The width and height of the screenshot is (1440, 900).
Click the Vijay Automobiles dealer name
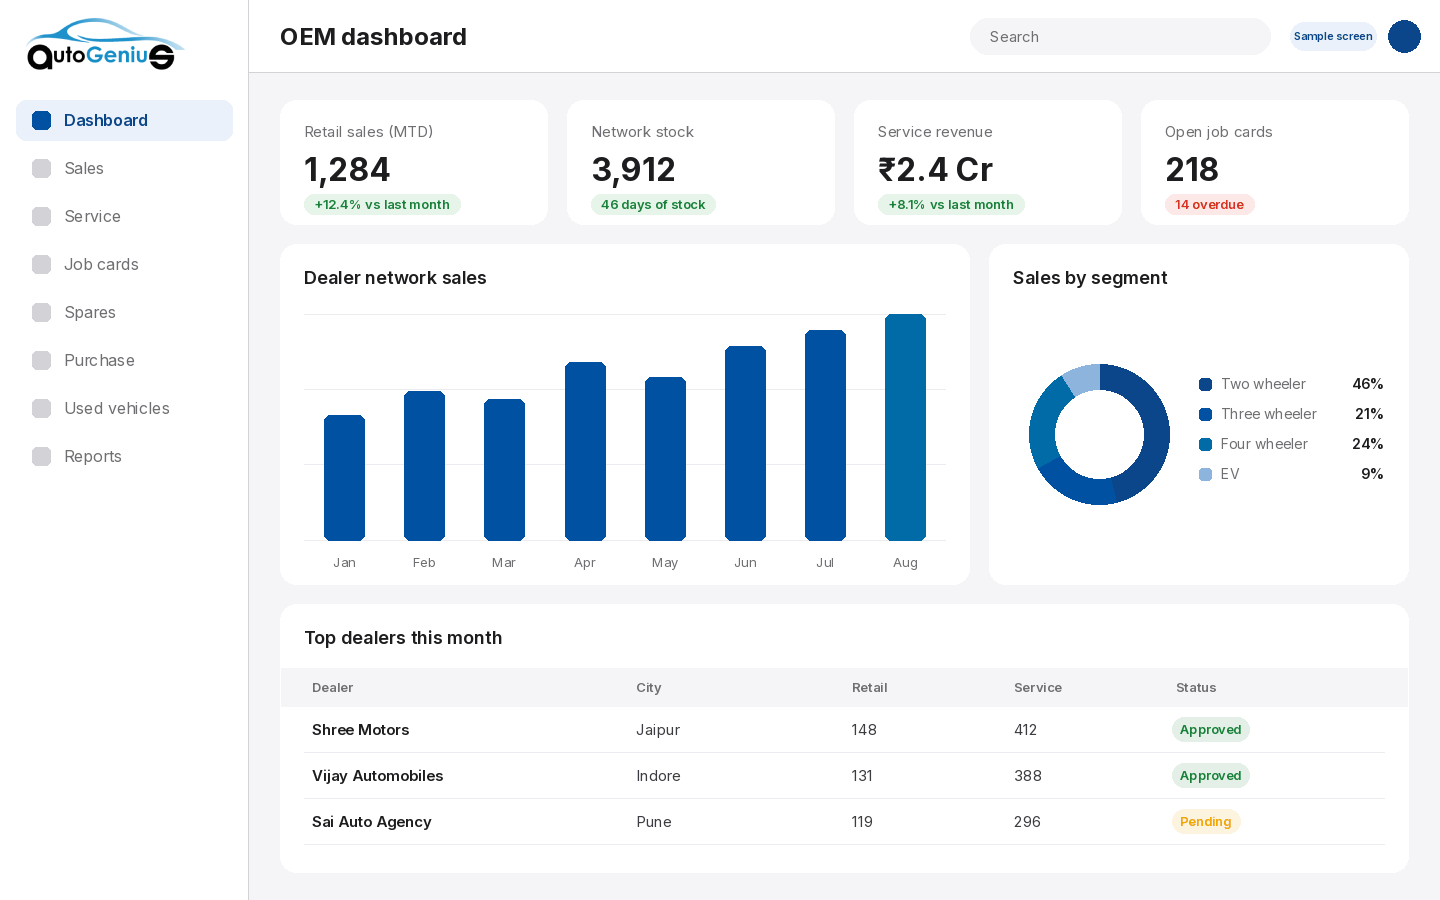[x=378, y=776]
